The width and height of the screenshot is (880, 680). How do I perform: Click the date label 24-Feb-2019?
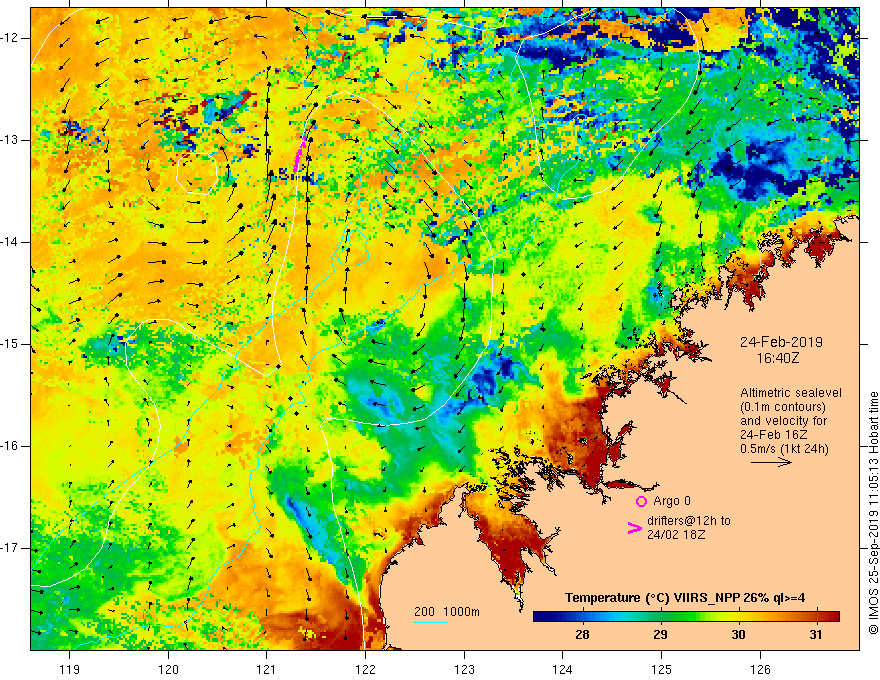(x=781, y=342)
